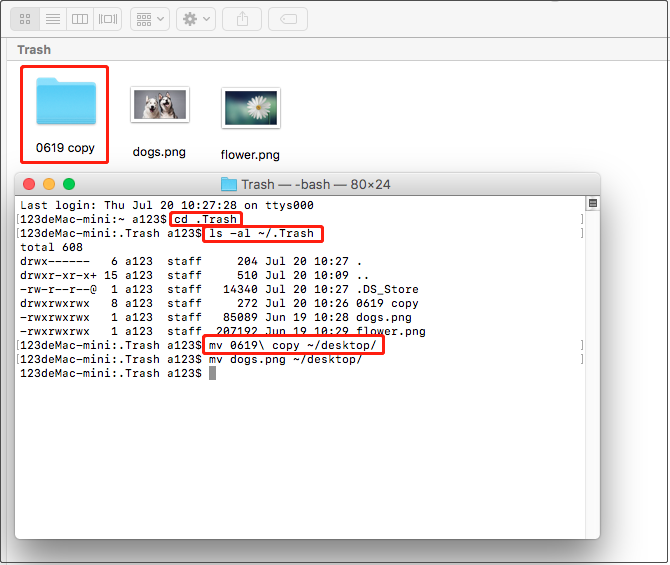This screenshot has width=670, height=565.
Task: Click the flower.png file name label
Action: tap(250, 155)
